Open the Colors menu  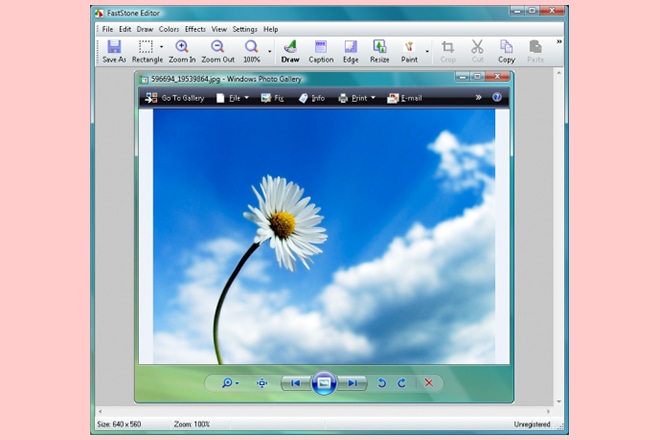169,29
